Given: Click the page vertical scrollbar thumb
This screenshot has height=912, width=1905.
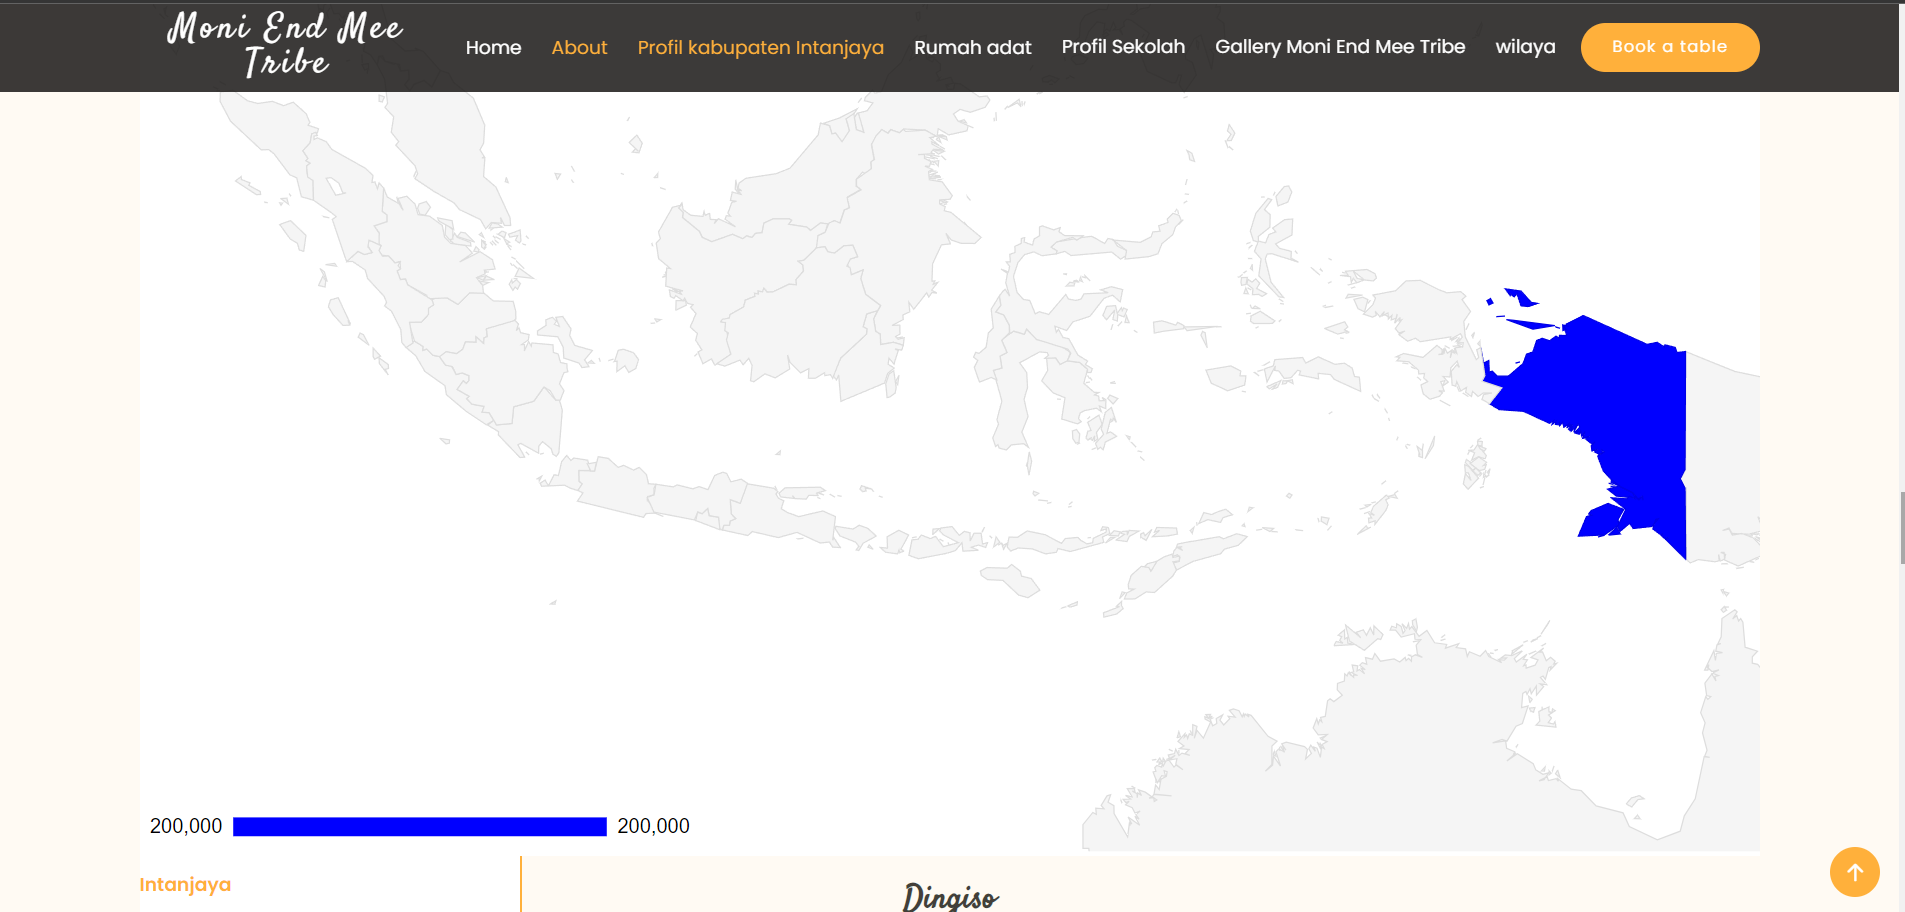Looking at the screenshot, I should (x=1901, y=528).
